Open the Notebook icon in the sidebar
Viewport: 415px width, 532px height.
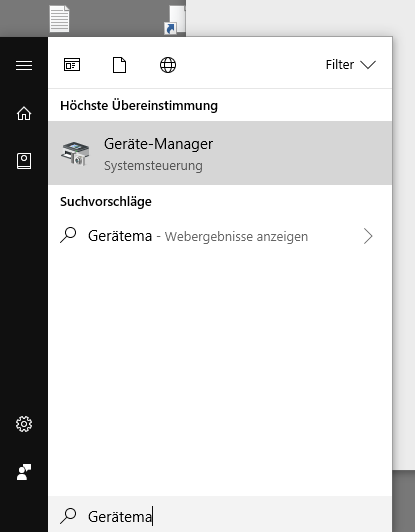24,161
